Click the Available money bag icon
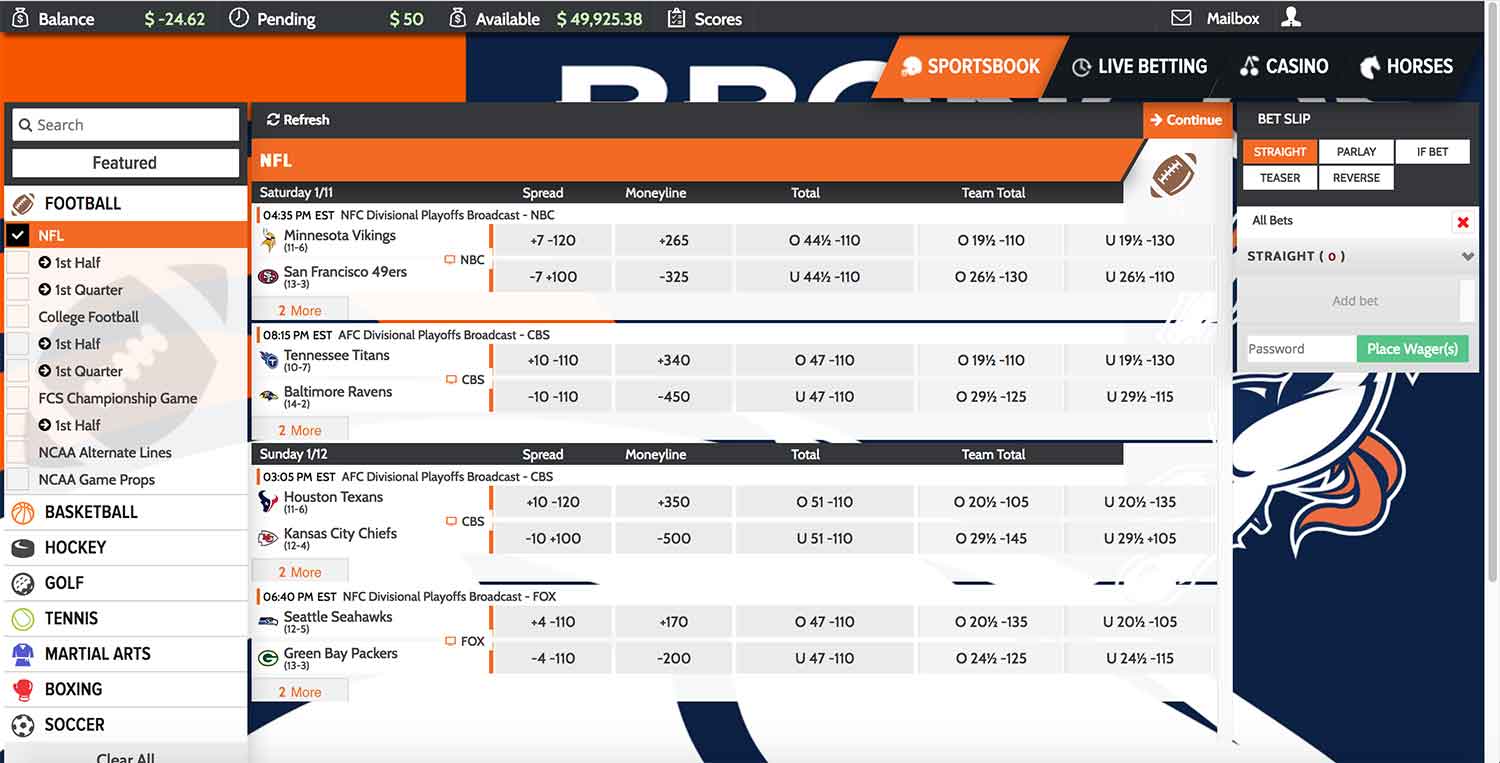 (x=457, y=18)
